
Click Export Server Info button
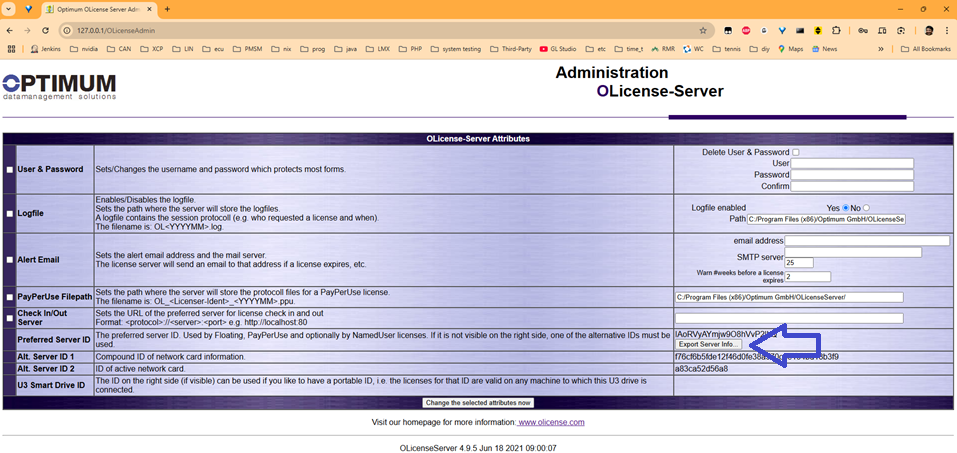[x=708, y=345]
